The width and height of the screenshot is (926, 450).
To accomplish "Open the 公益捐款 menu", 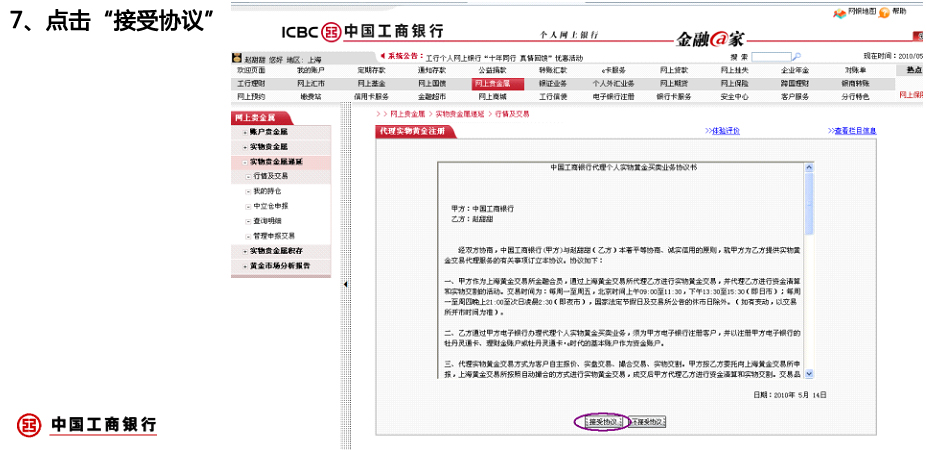I will (x=492, y=70).
